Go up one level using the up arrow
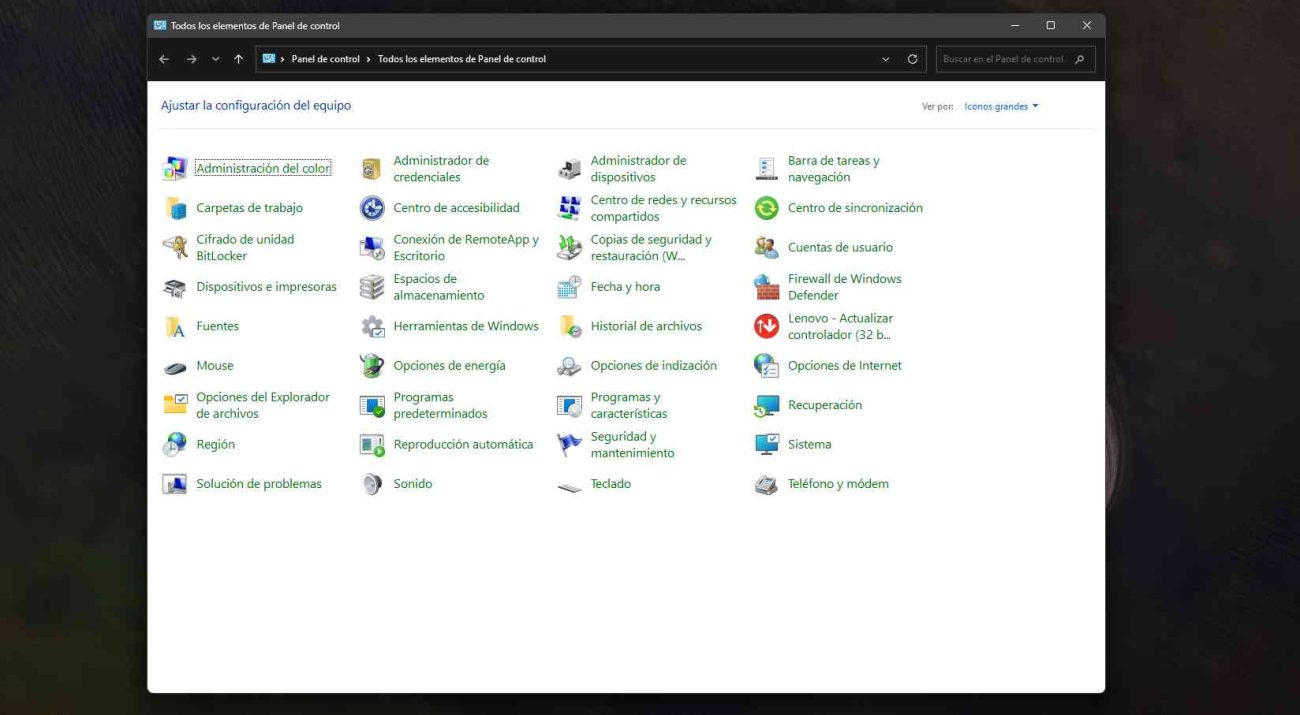Image resolution: width=1300 pixels, height=715 pixels. [237, 58]
